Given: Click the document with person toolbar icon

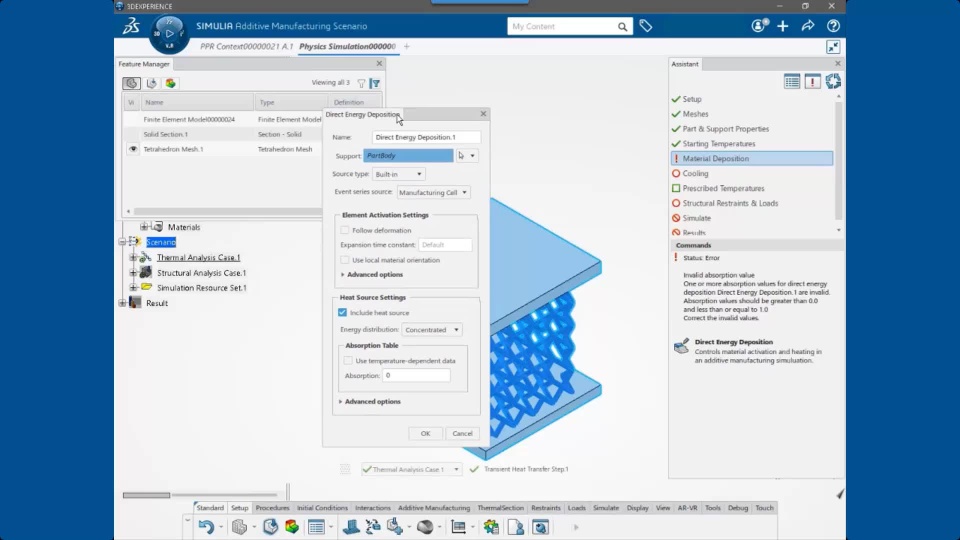Looking at the screenshot, I should point(516,527).
